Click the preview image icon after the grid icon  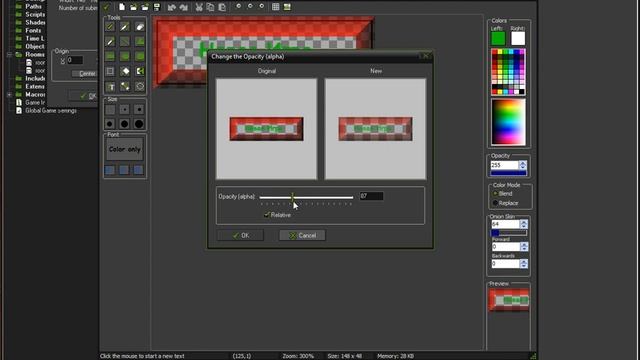(287, 7)
